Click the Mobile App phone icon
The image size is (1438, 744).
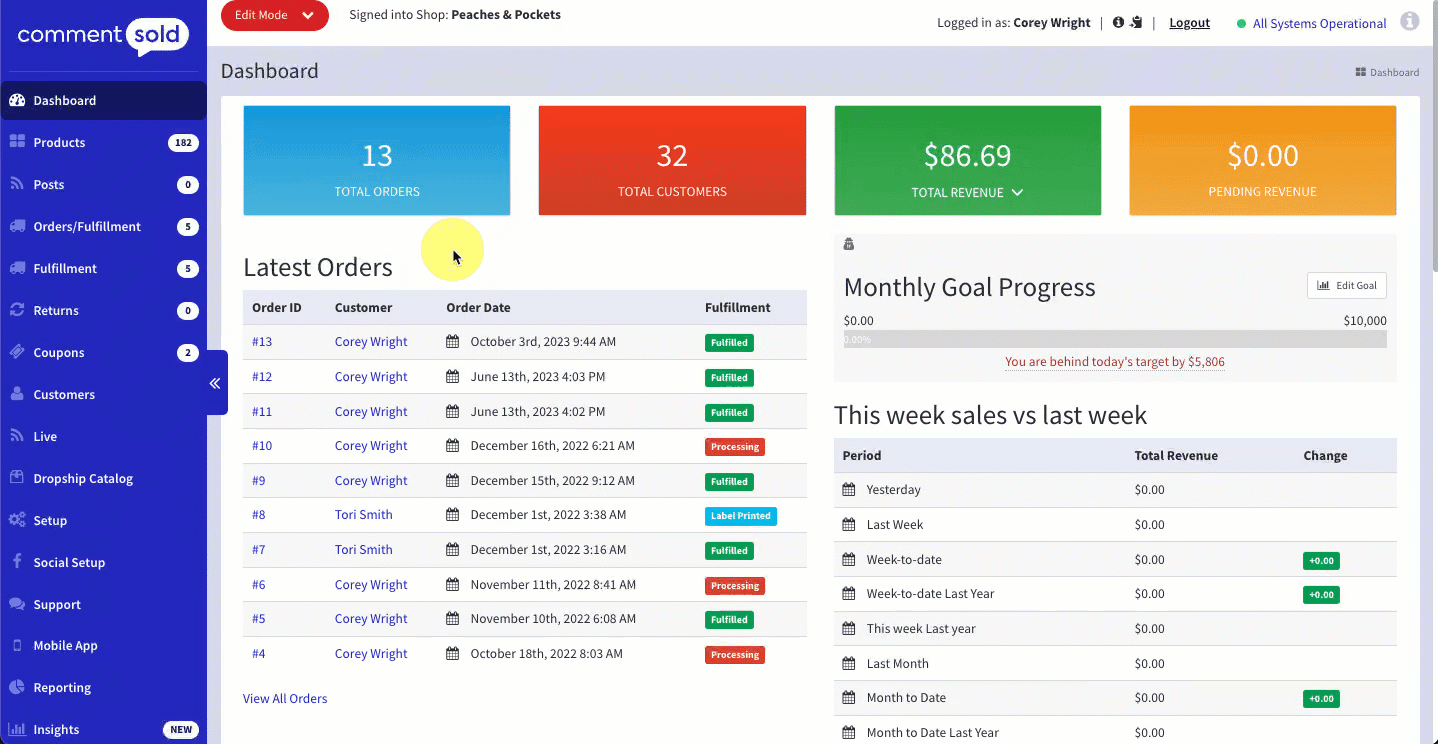17,645
